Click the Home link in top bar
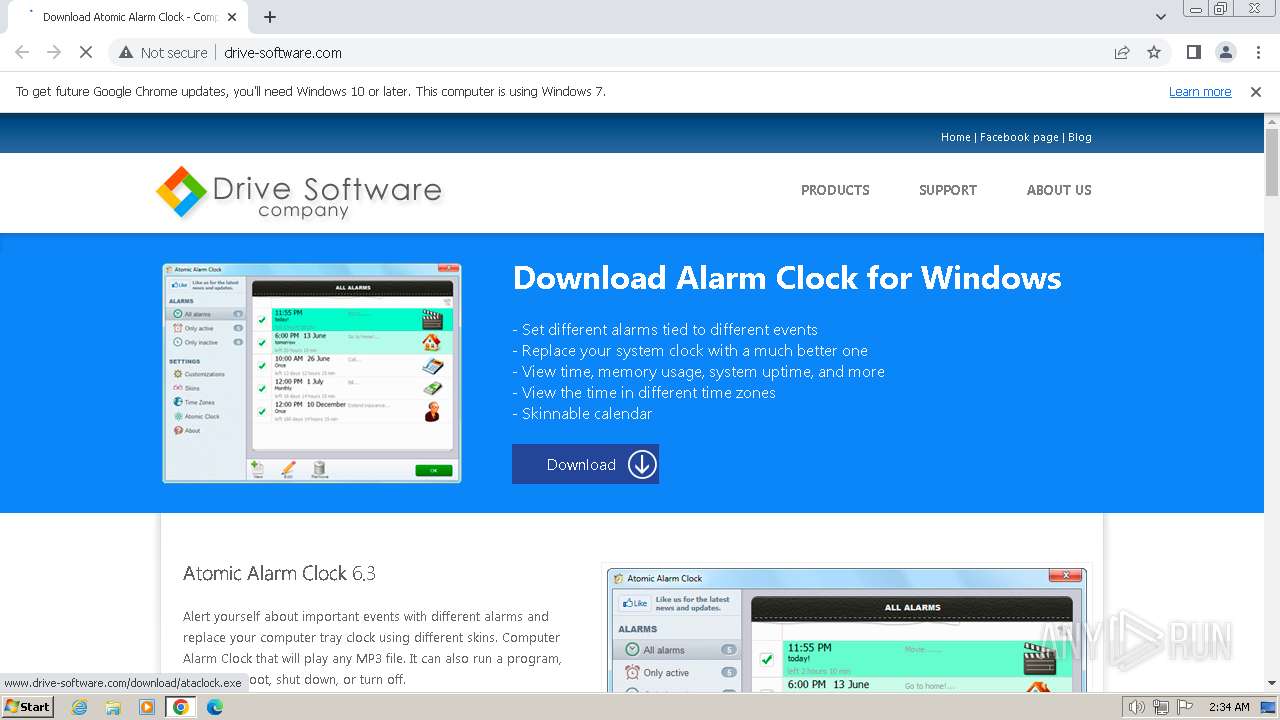 pyautogui.click(x=956, y=137)
